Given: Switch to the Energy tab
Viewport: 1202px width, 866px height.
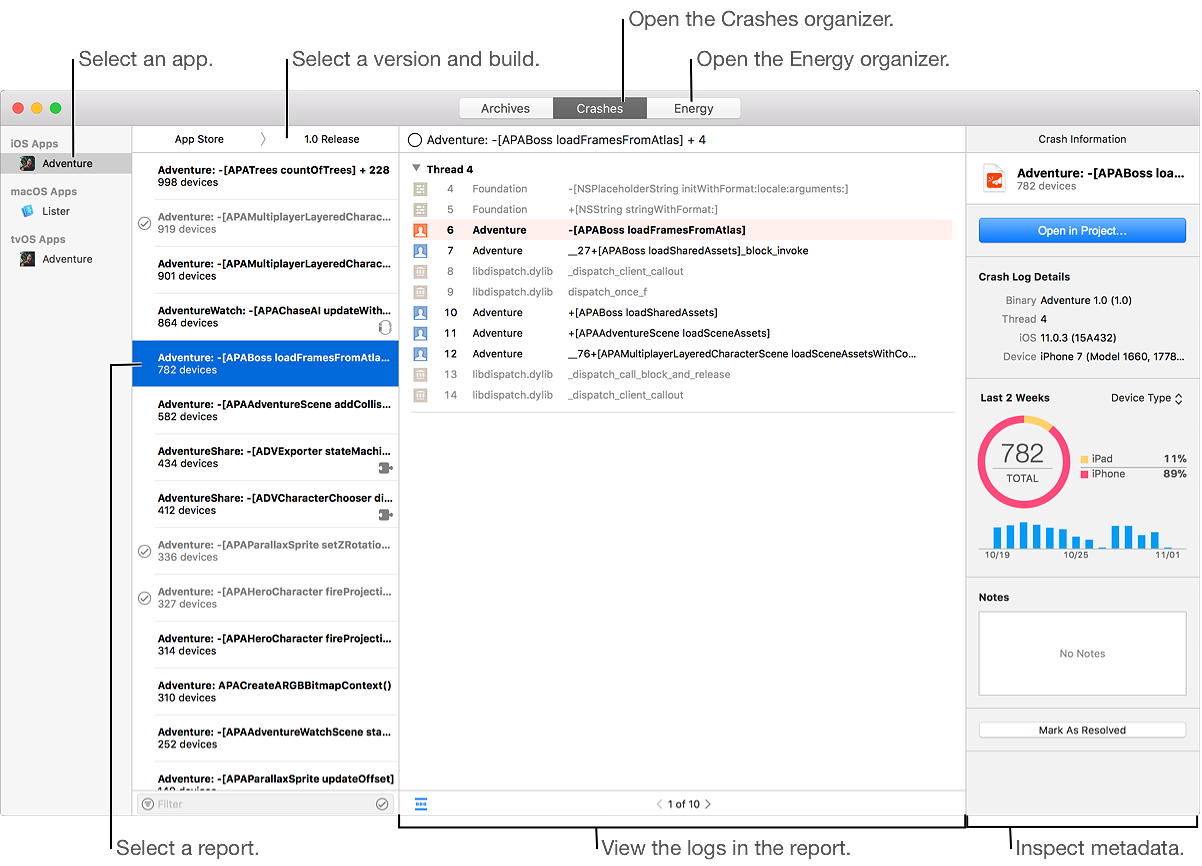Looking at the screenshot, I should pyautogui.click(x=694, y=108).
